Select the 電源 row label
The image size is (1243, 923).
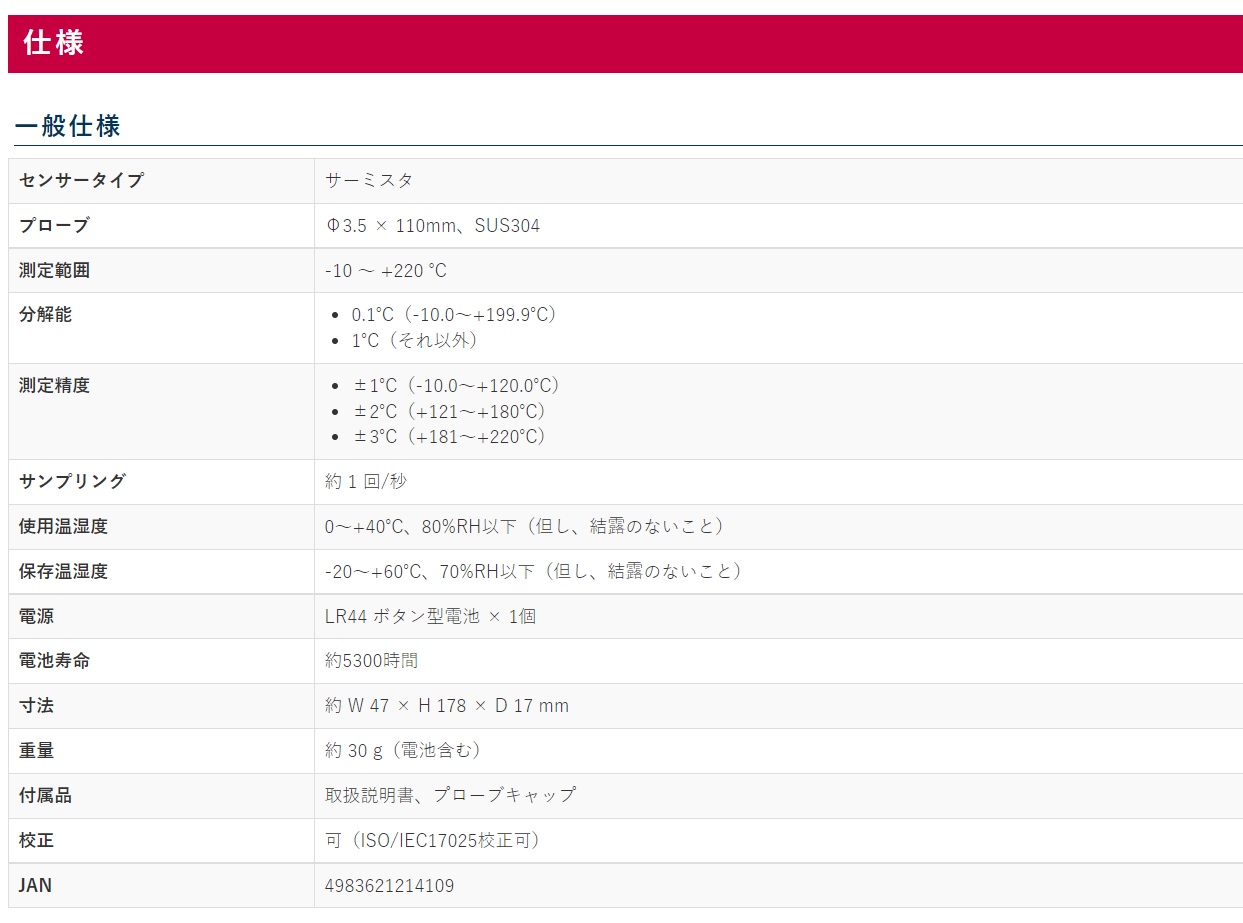36,617
